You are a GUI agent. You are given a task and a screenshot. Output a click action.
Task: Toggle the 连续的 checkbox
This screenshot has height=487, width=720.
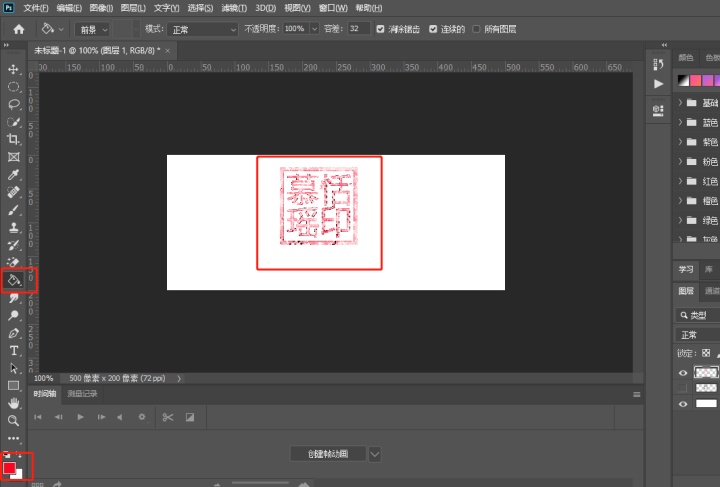(433, 29)
